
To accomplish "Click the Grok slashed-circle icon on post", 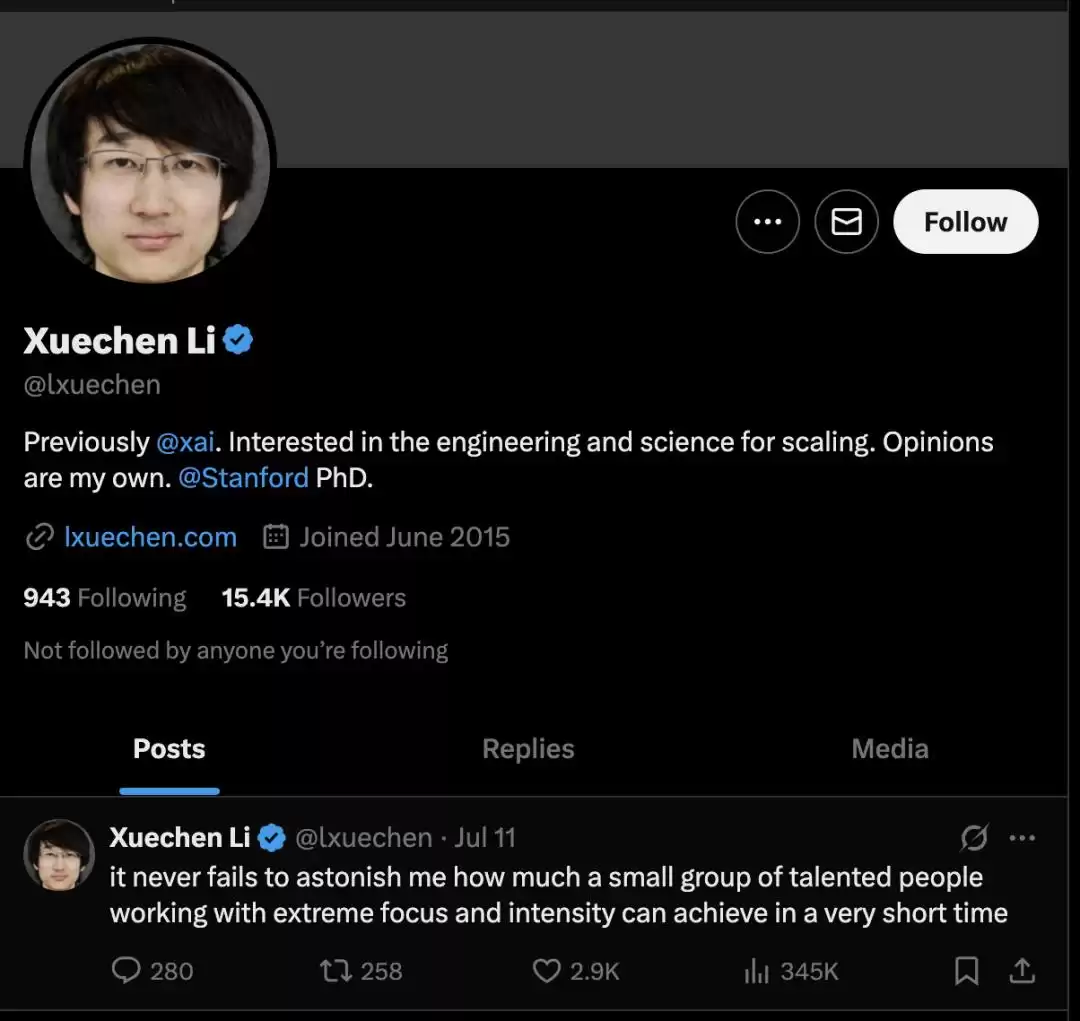I will pos(974,837).
